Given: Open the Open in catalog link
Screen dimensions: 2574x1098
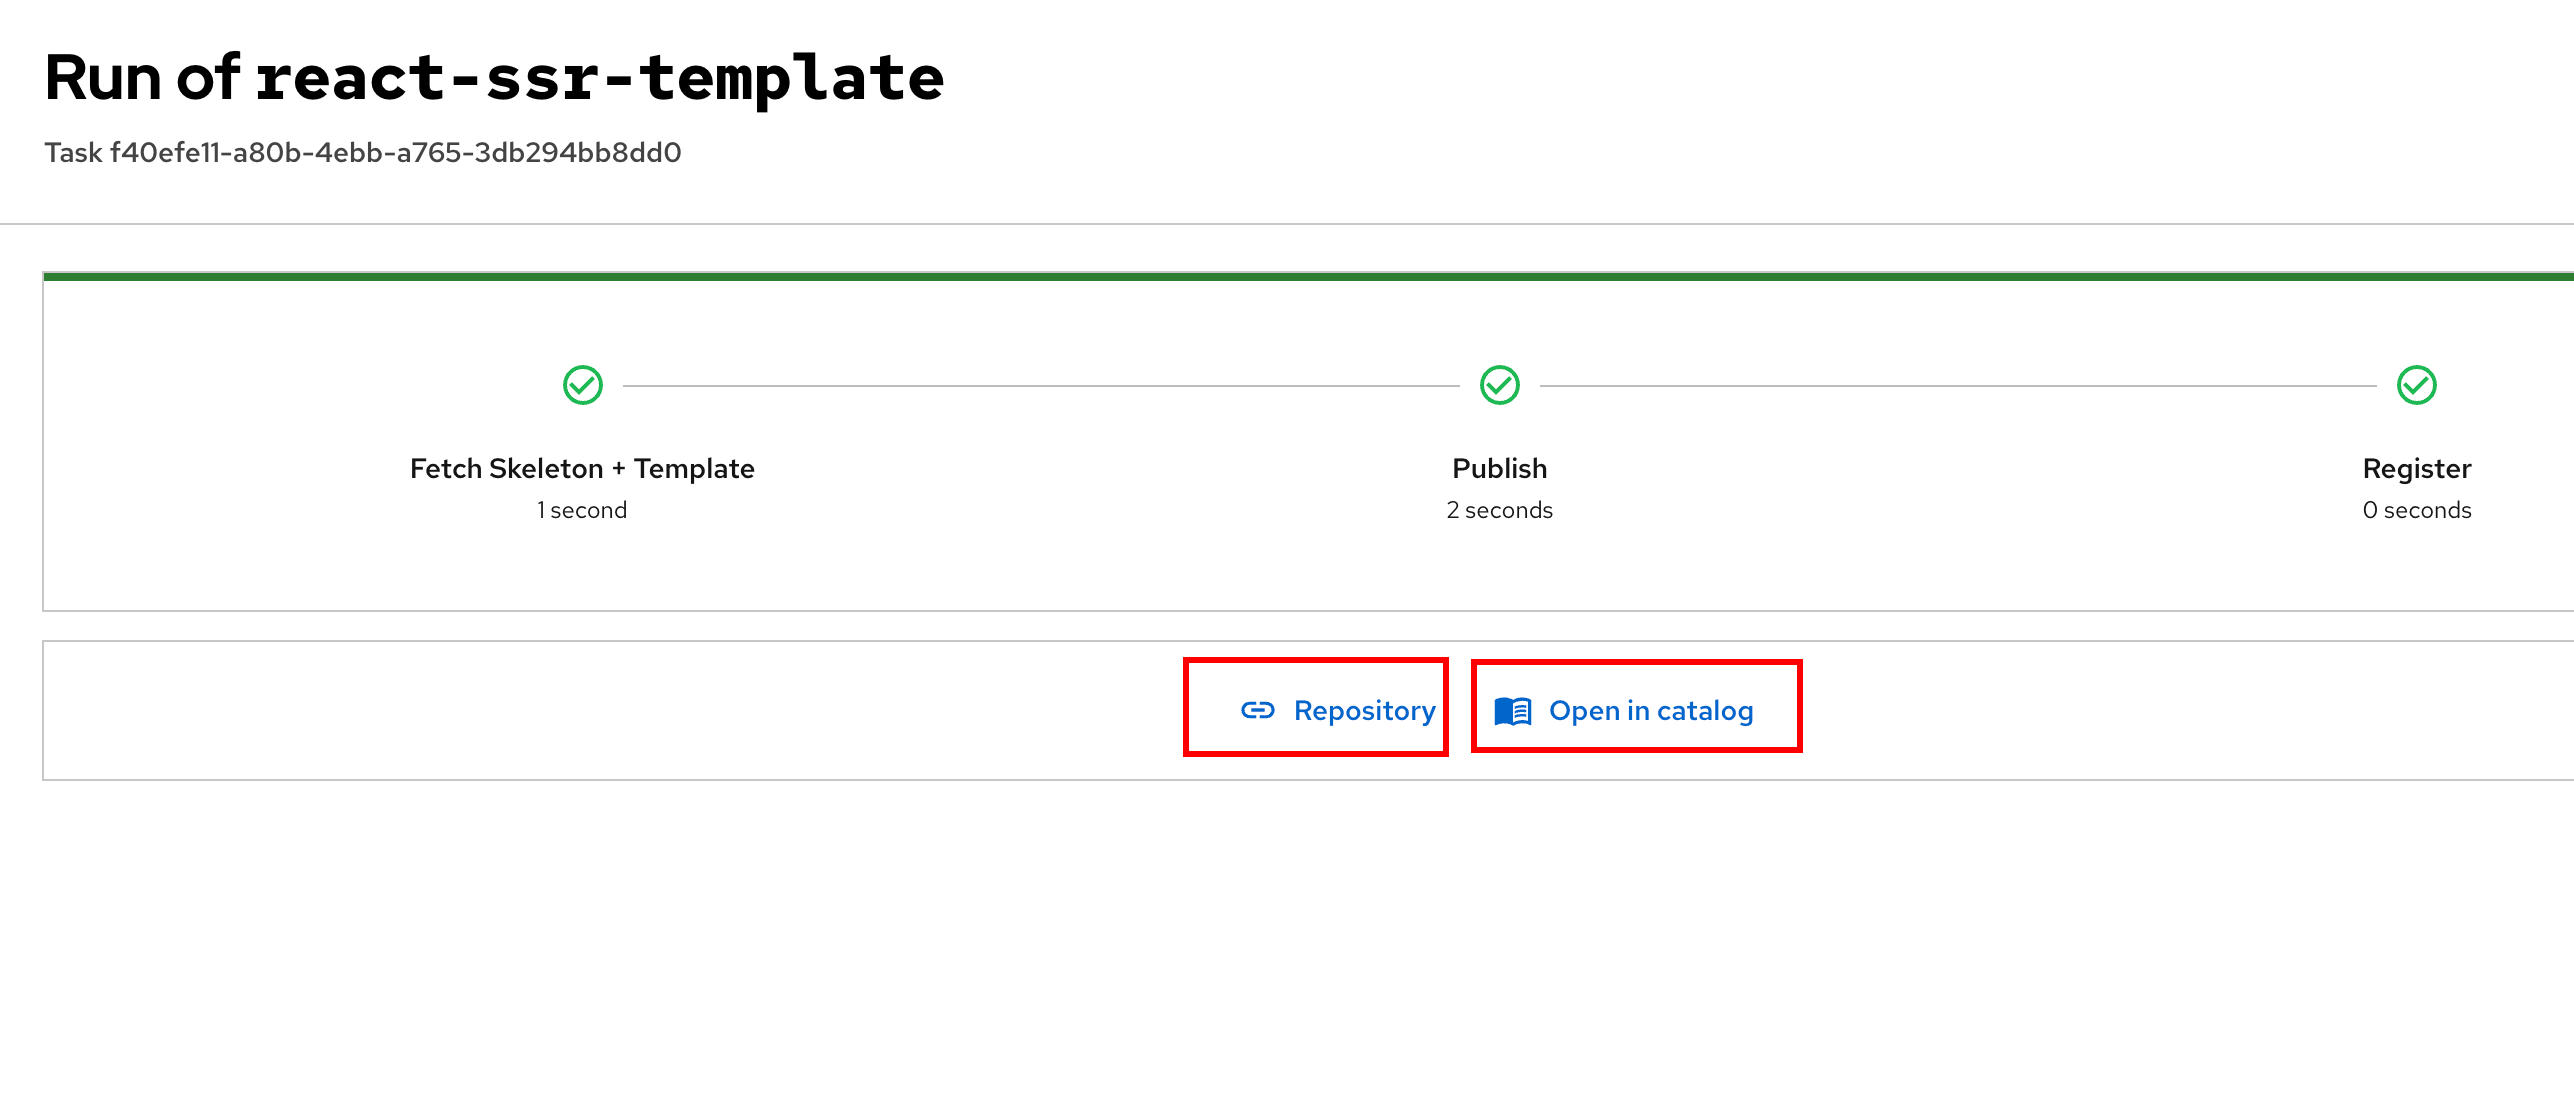Looking at the screenshot, I should (1624, 711).
